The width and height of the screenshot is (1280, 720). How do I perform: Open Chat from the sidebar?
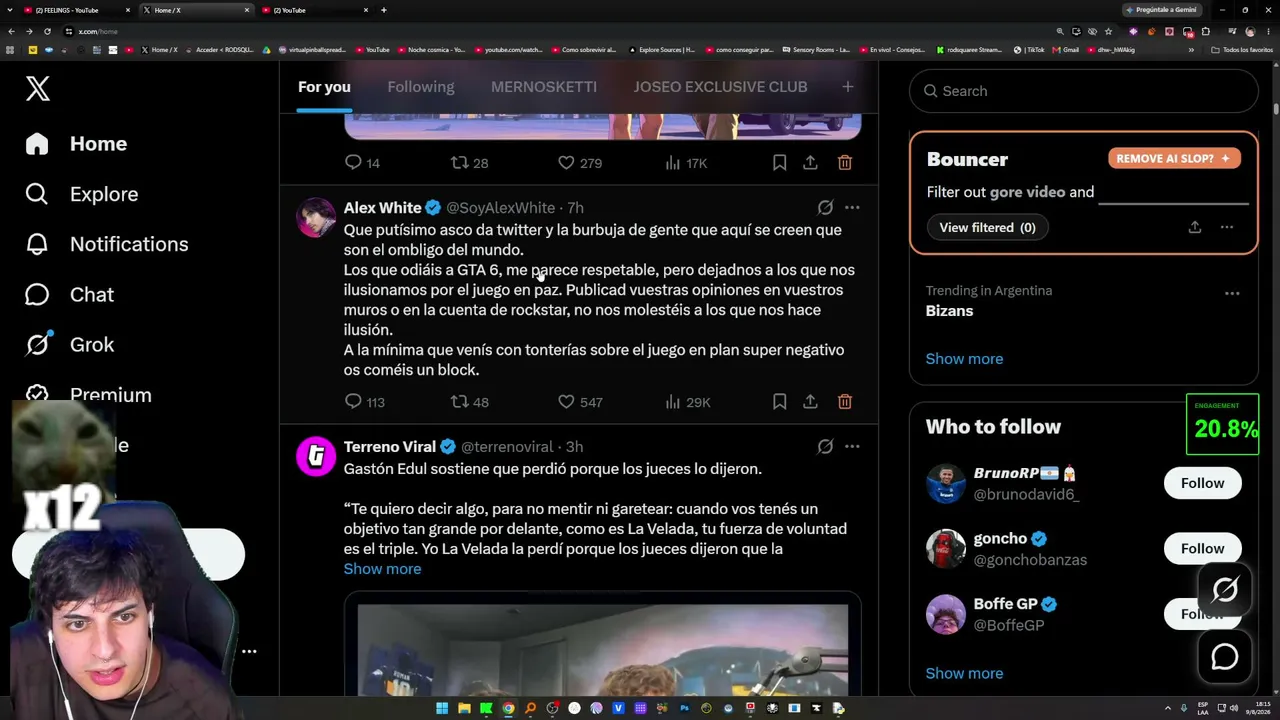[x=70, y=295]
